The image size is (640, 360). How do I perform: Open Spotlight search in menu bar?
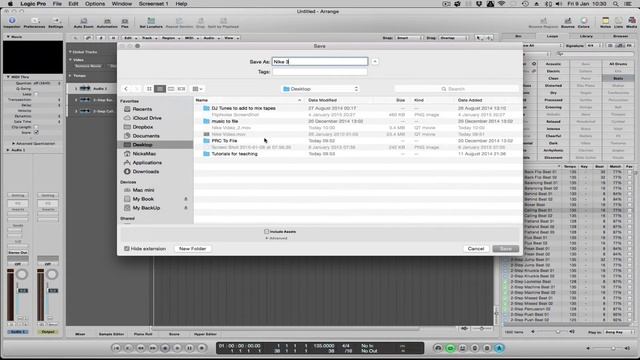click(616, 4)
